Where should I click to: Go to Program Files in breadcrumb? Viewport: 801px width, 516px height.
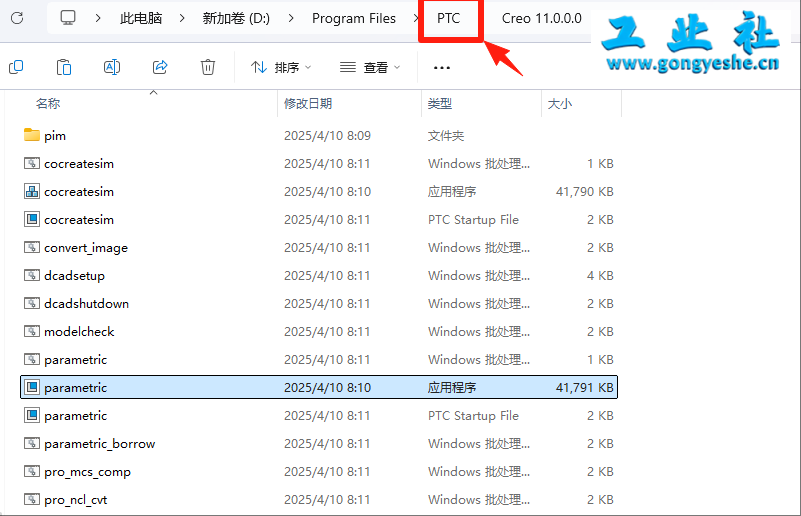tap(354, 18)
